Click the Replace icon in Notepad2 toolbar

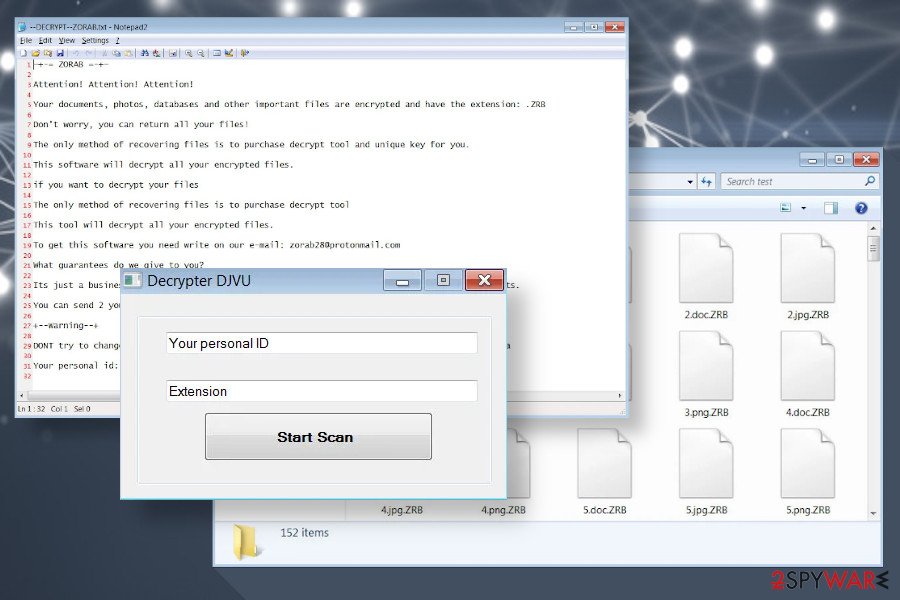[x=157, y=53]
